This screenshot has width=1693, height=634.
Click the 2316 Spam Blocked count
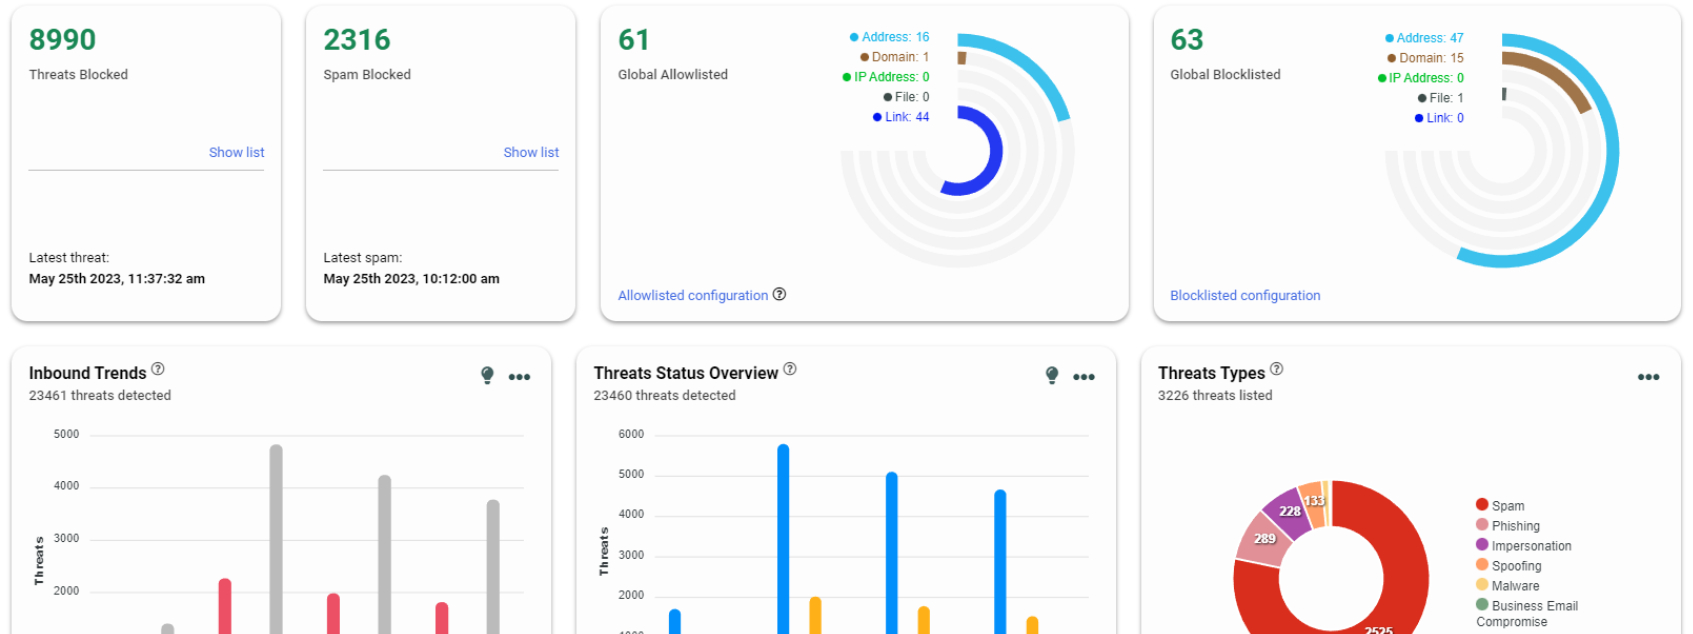point(357,40)
